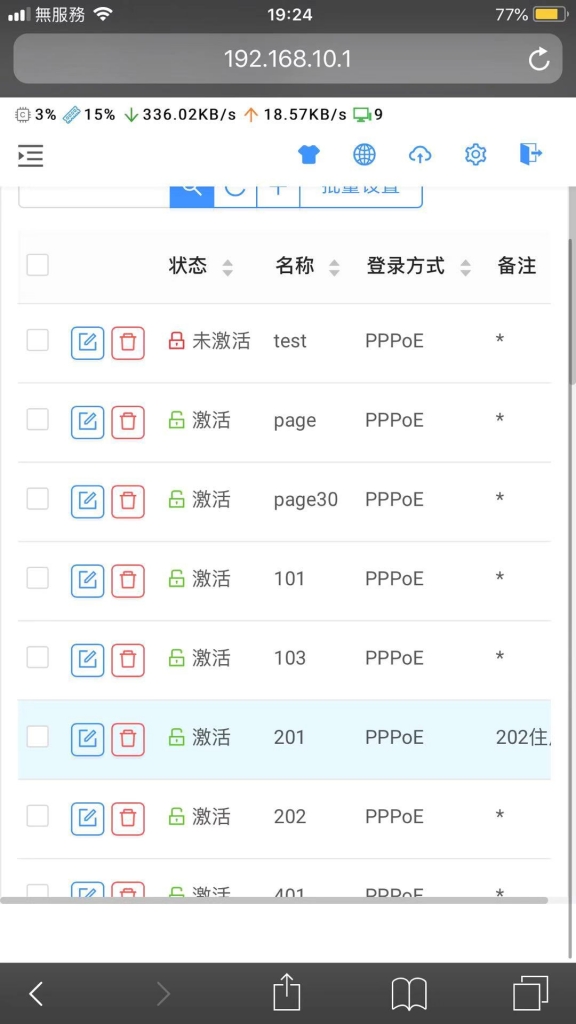This screenshot has width=576, height=1024.
Task: Sort by 状态 column arrows
Action: pos(227,267)
